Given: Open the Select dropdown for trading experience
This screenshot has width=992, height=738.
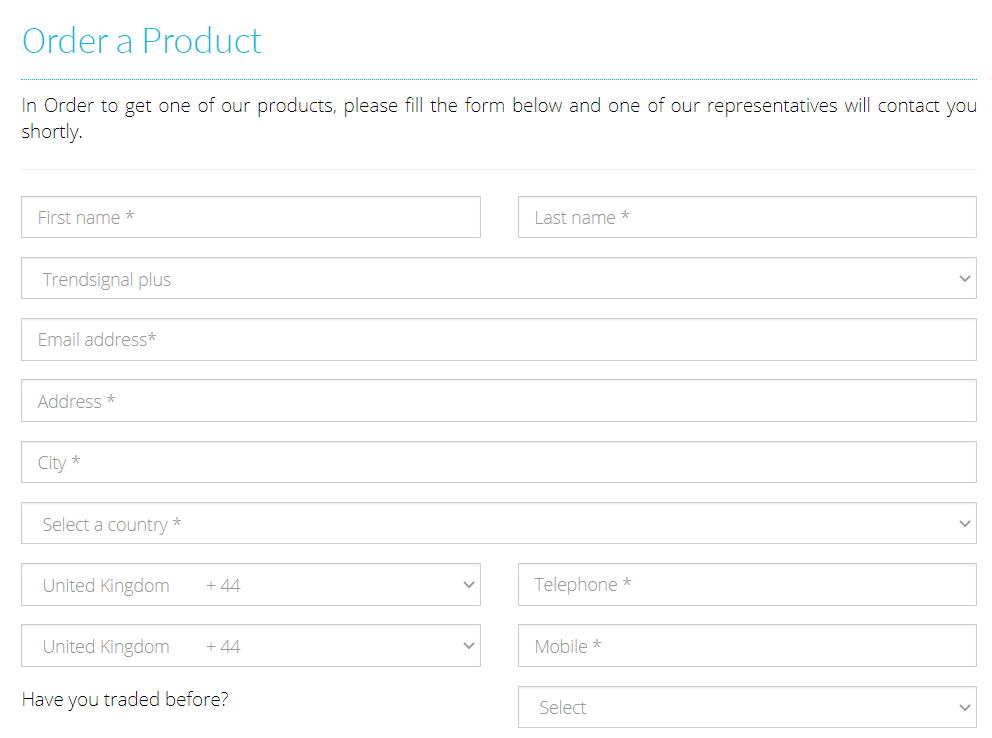Looking at the screenshot, I should (x=747, y=707).
